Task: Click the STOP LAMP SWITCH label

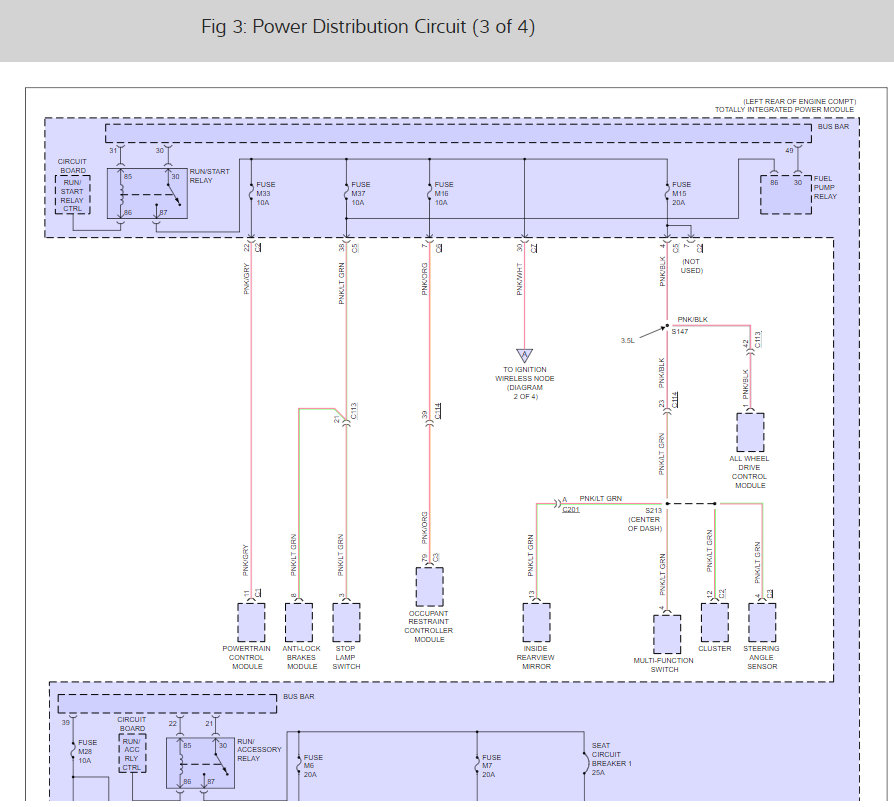Action: 346,658
